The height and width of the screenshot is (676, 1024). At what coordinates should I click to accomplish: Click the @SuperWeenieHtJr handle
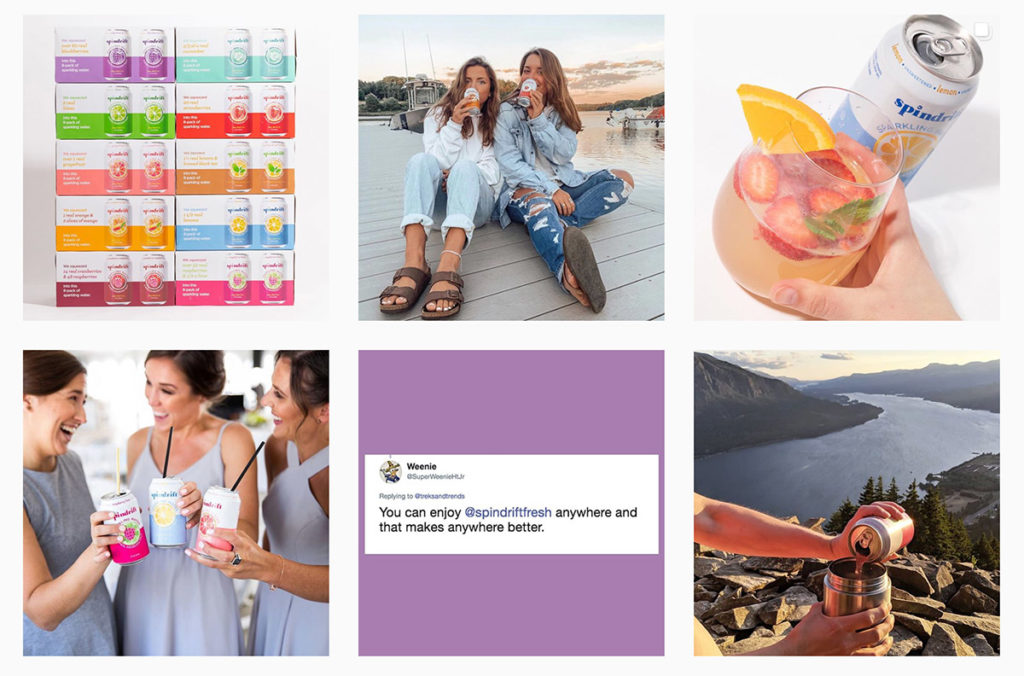[x=436, y=477]
